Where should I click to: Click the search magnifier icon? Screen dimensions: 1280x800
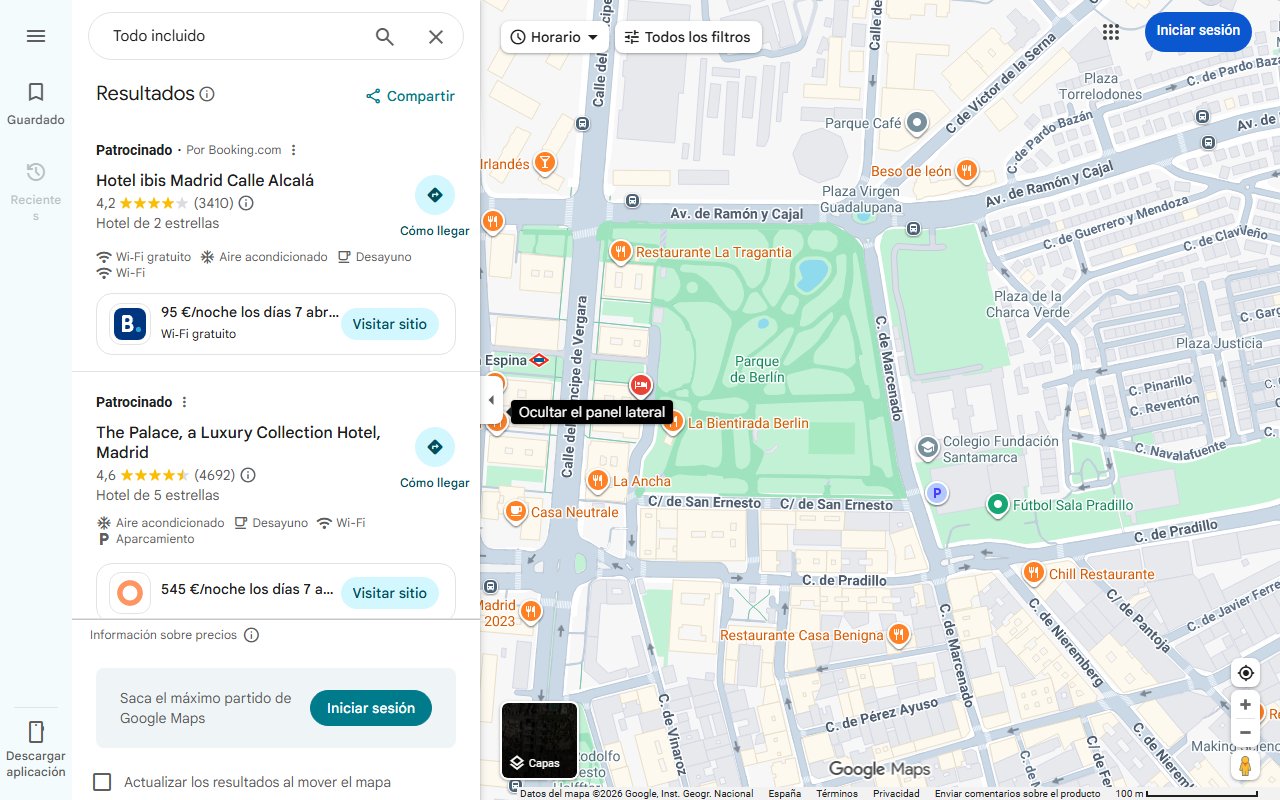(x=384, y=36)
